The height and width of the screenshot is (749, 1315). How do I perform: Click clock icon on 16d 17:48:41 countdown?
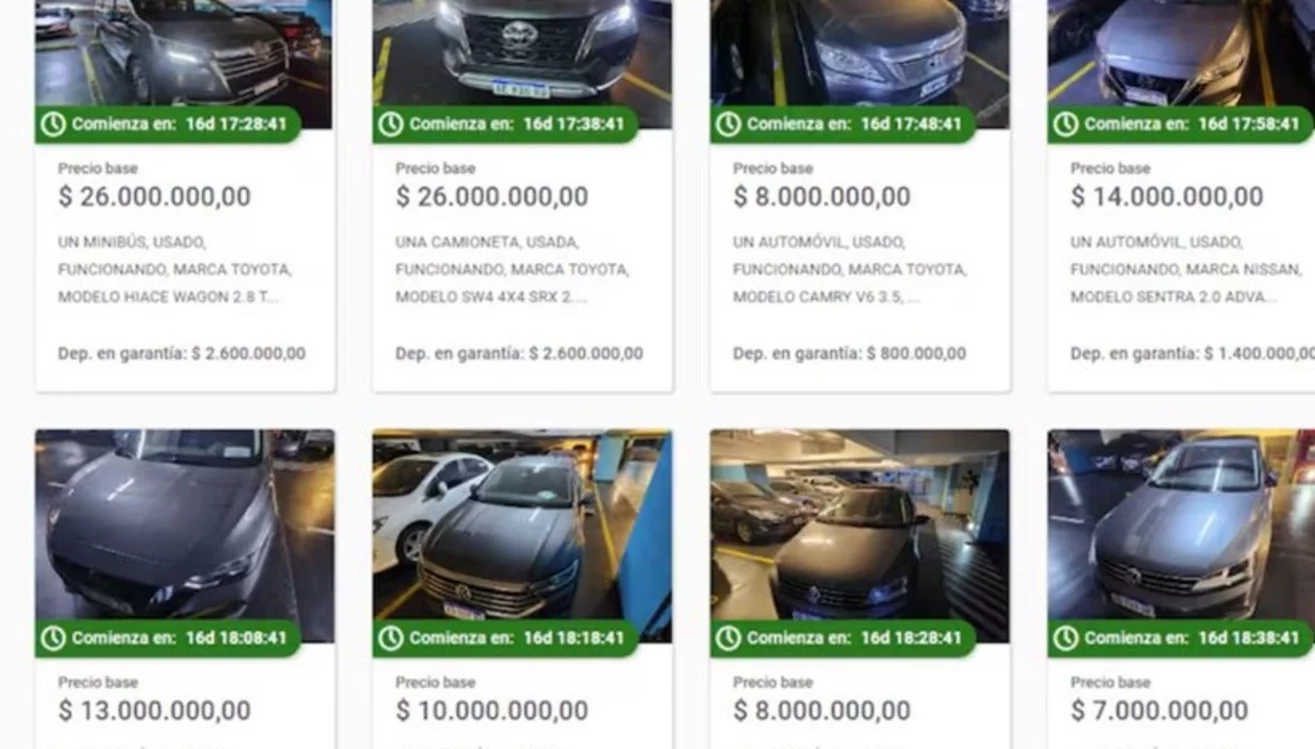[728, 125]
